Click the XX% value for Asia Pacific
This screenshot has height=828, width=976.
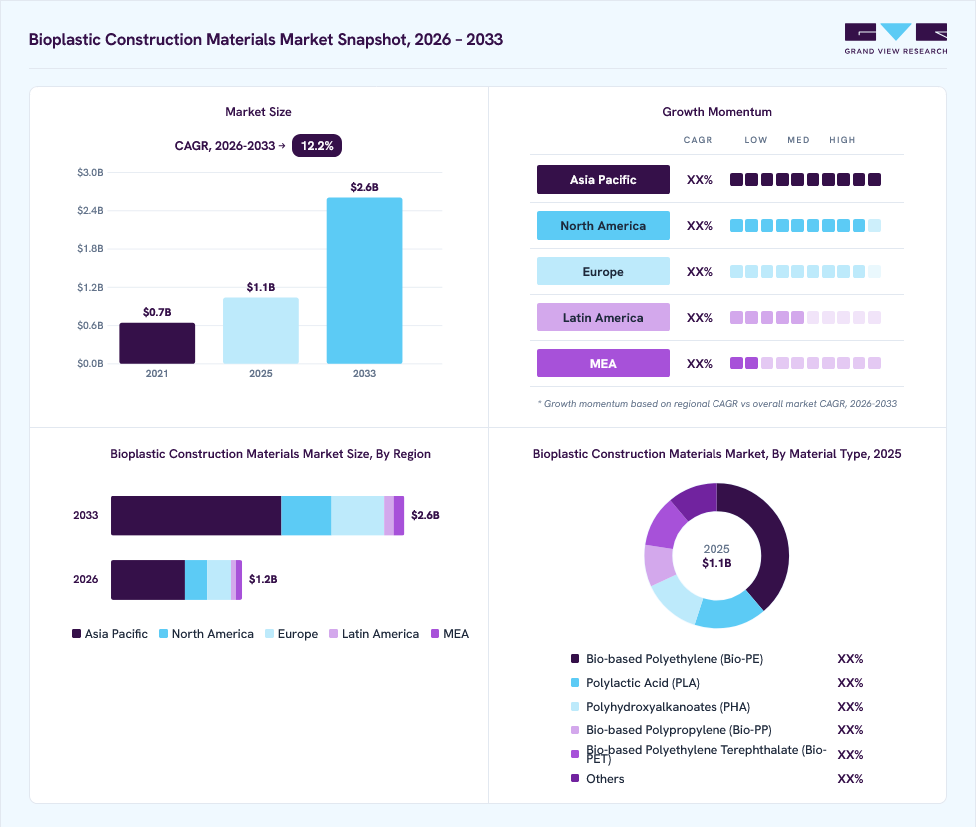tap(700, 180)
